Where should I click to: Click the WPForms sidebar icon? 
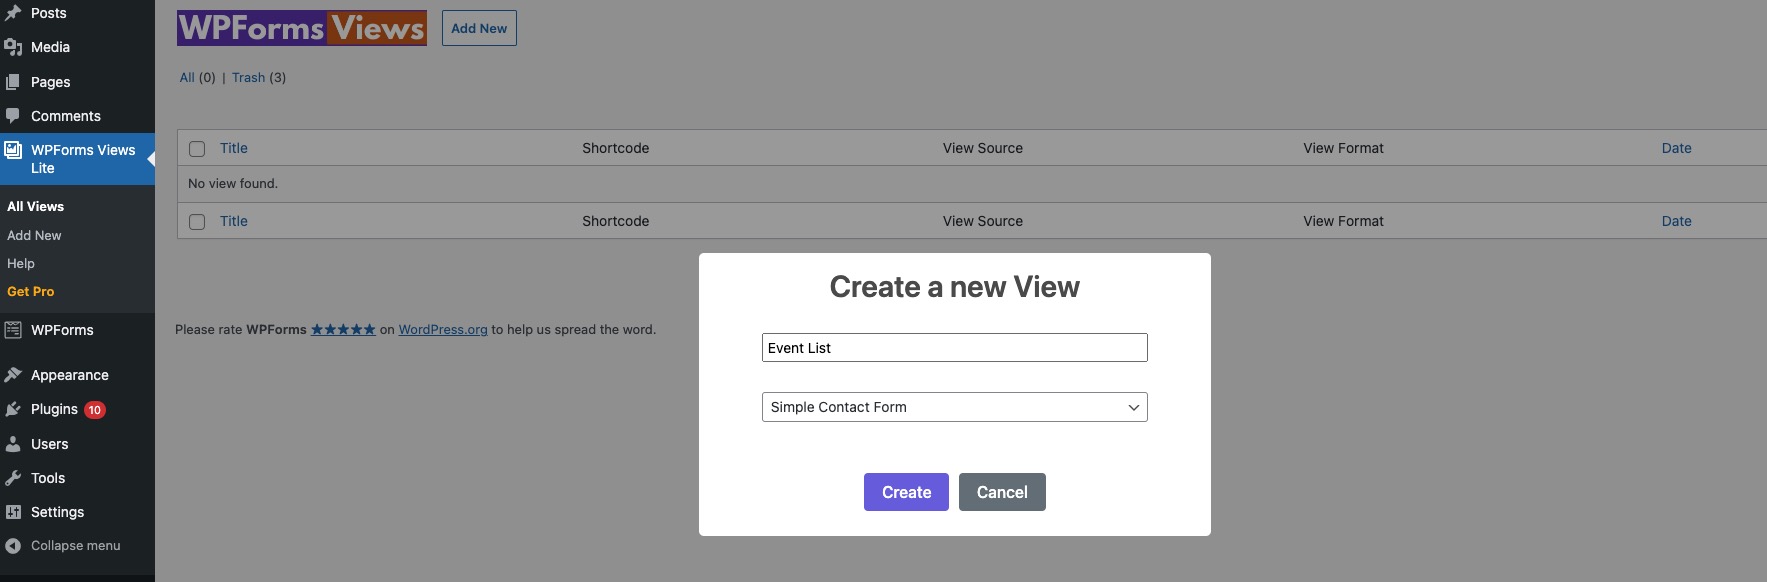13,330
